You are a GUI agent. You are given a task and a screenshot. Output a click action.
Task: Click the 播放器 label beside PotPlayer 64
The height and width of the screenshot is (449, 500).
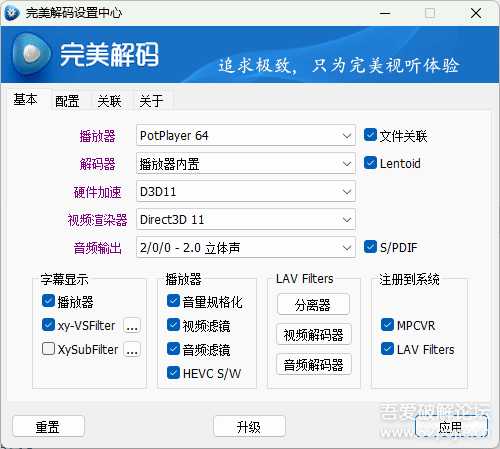coord(97,136)
